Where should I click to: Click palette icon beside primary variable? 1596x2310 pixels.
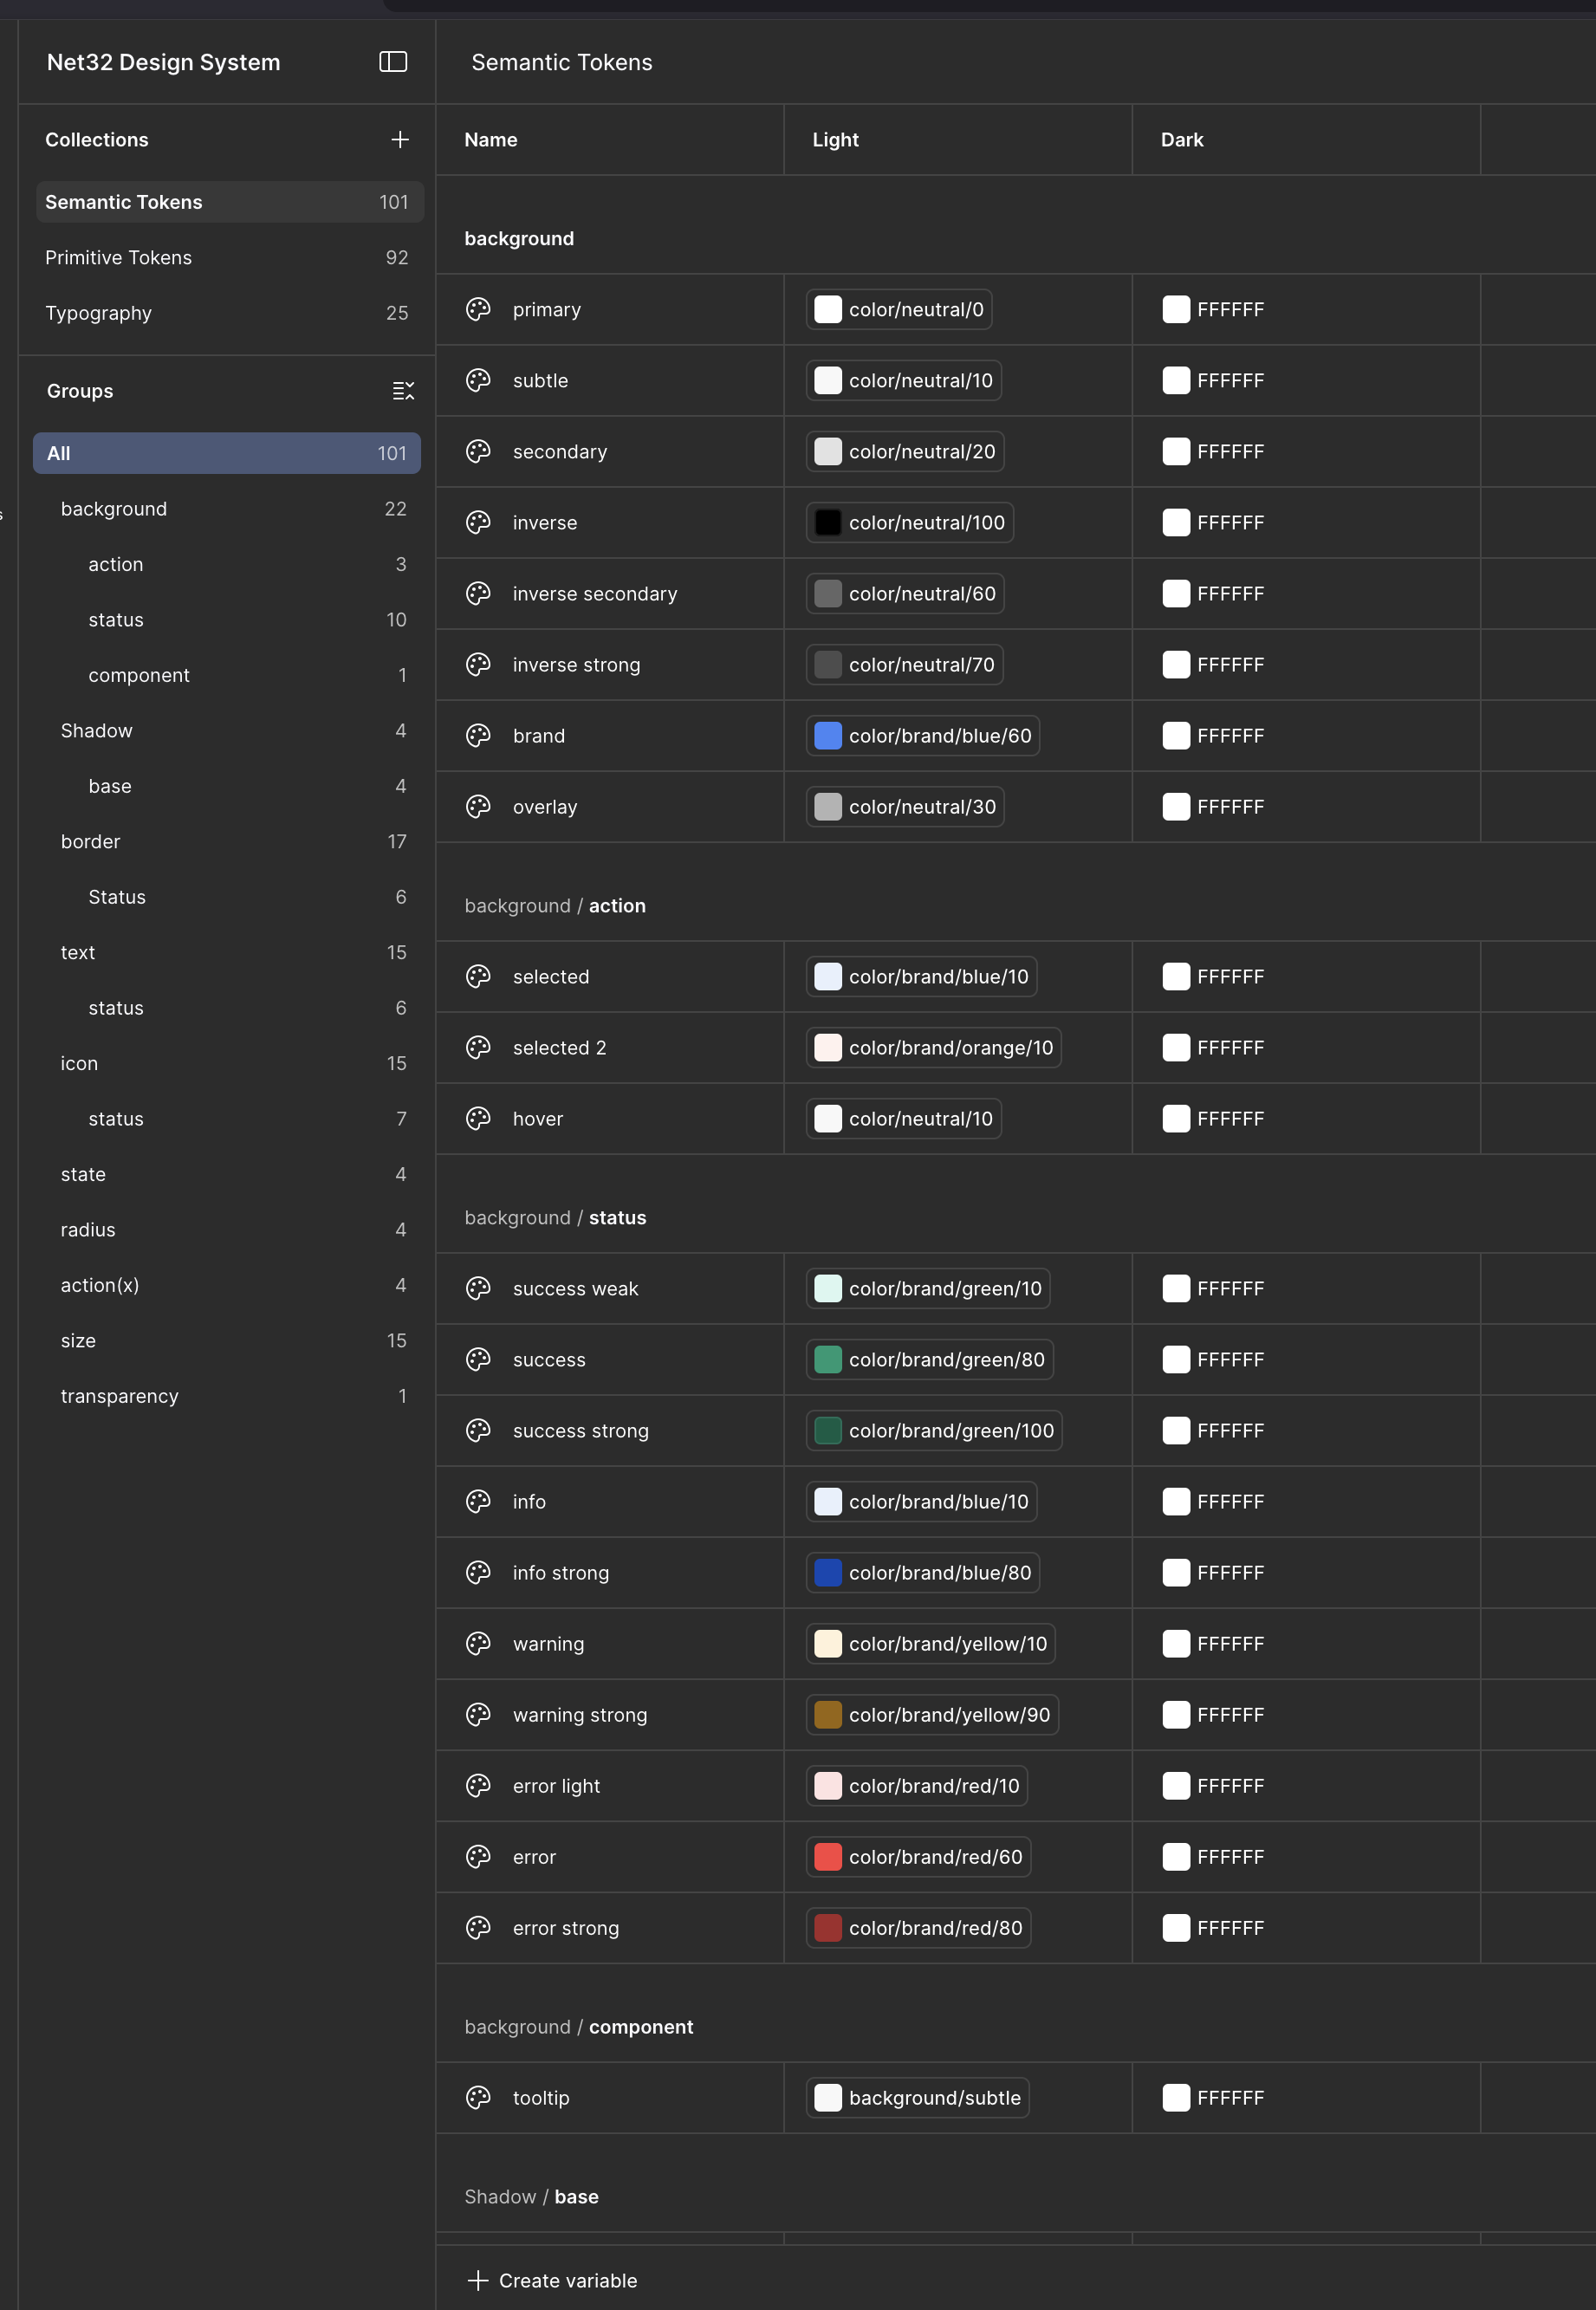478,310
